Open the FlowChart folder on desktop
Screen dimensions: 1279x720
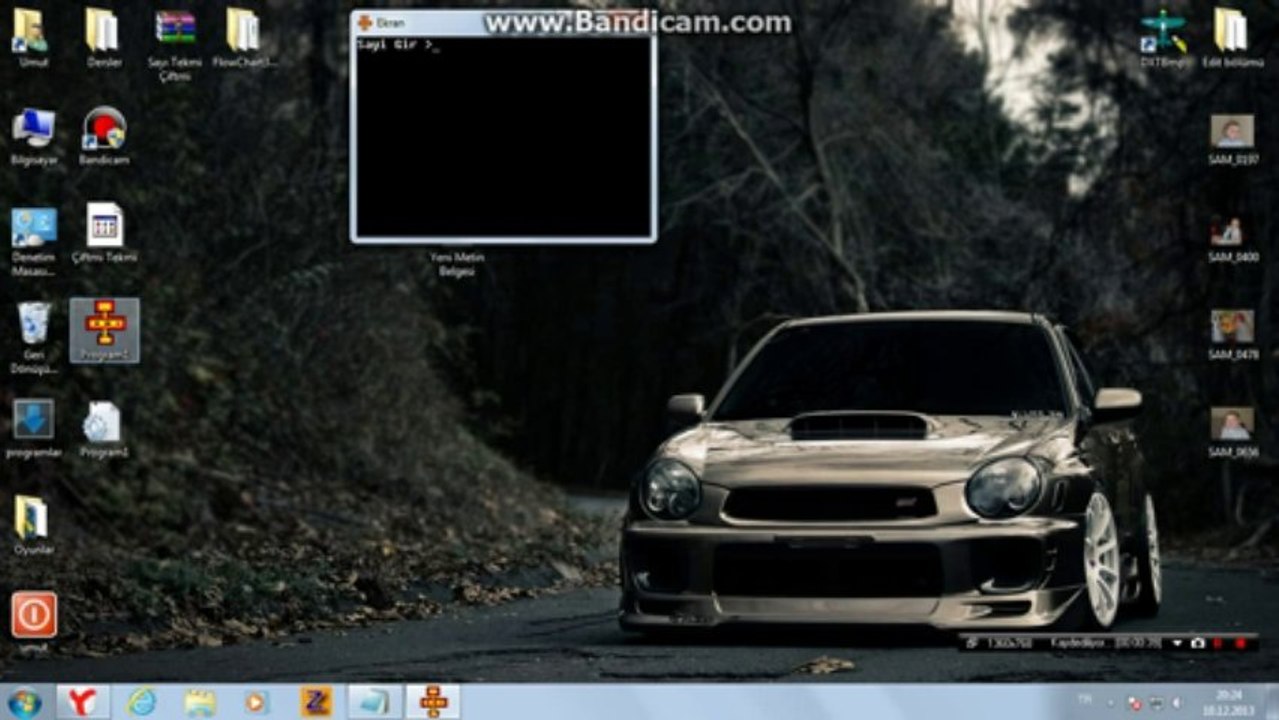(x=244, y=38)
